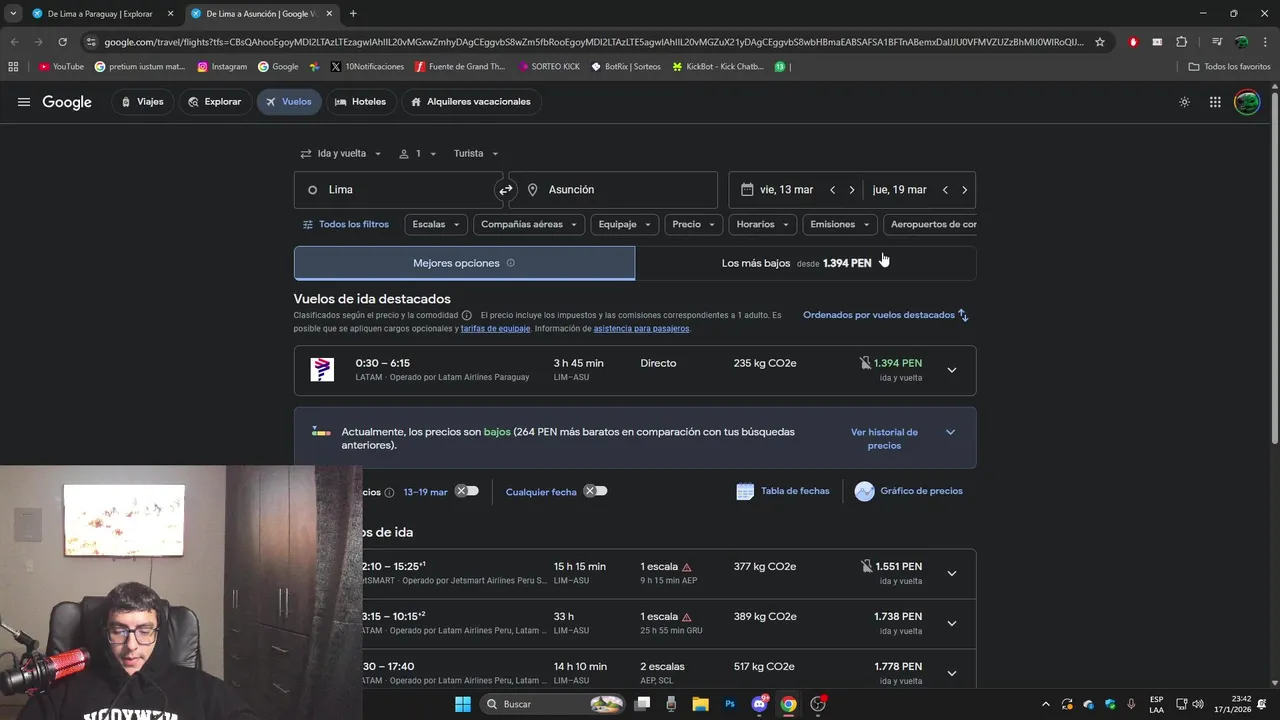Toggle the 13–19 mar price tracking switch
This screenshot has height=720, width=1280.
click(467, 491)
